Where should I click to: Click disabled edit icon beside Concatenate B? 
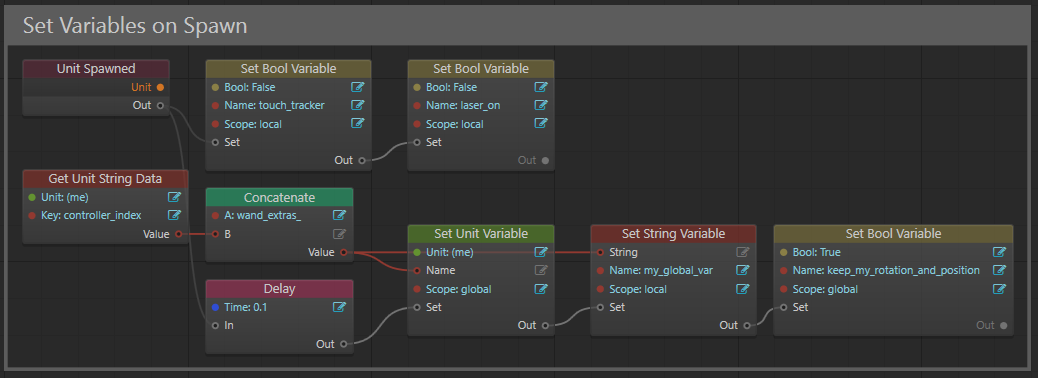[x=340, y=234]
